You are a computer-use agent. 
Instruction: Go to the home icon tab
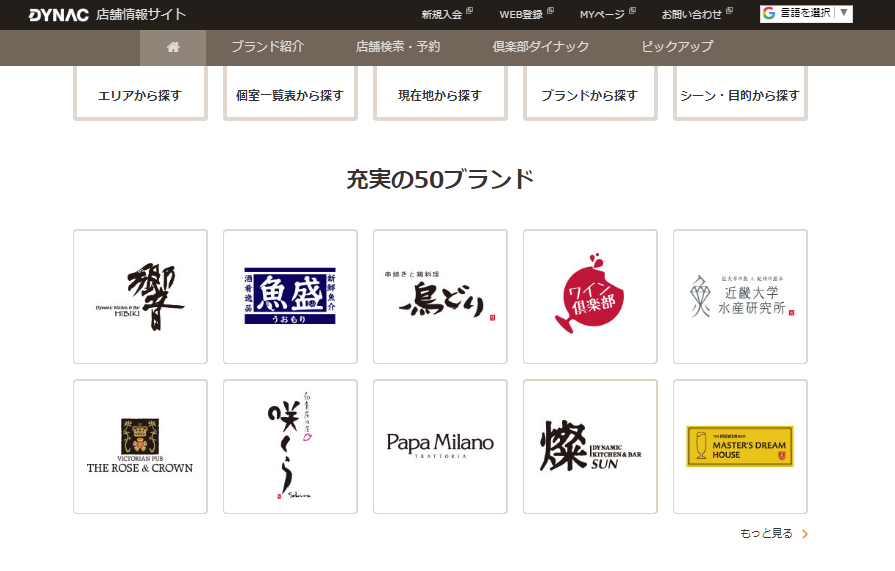point(173,47)
